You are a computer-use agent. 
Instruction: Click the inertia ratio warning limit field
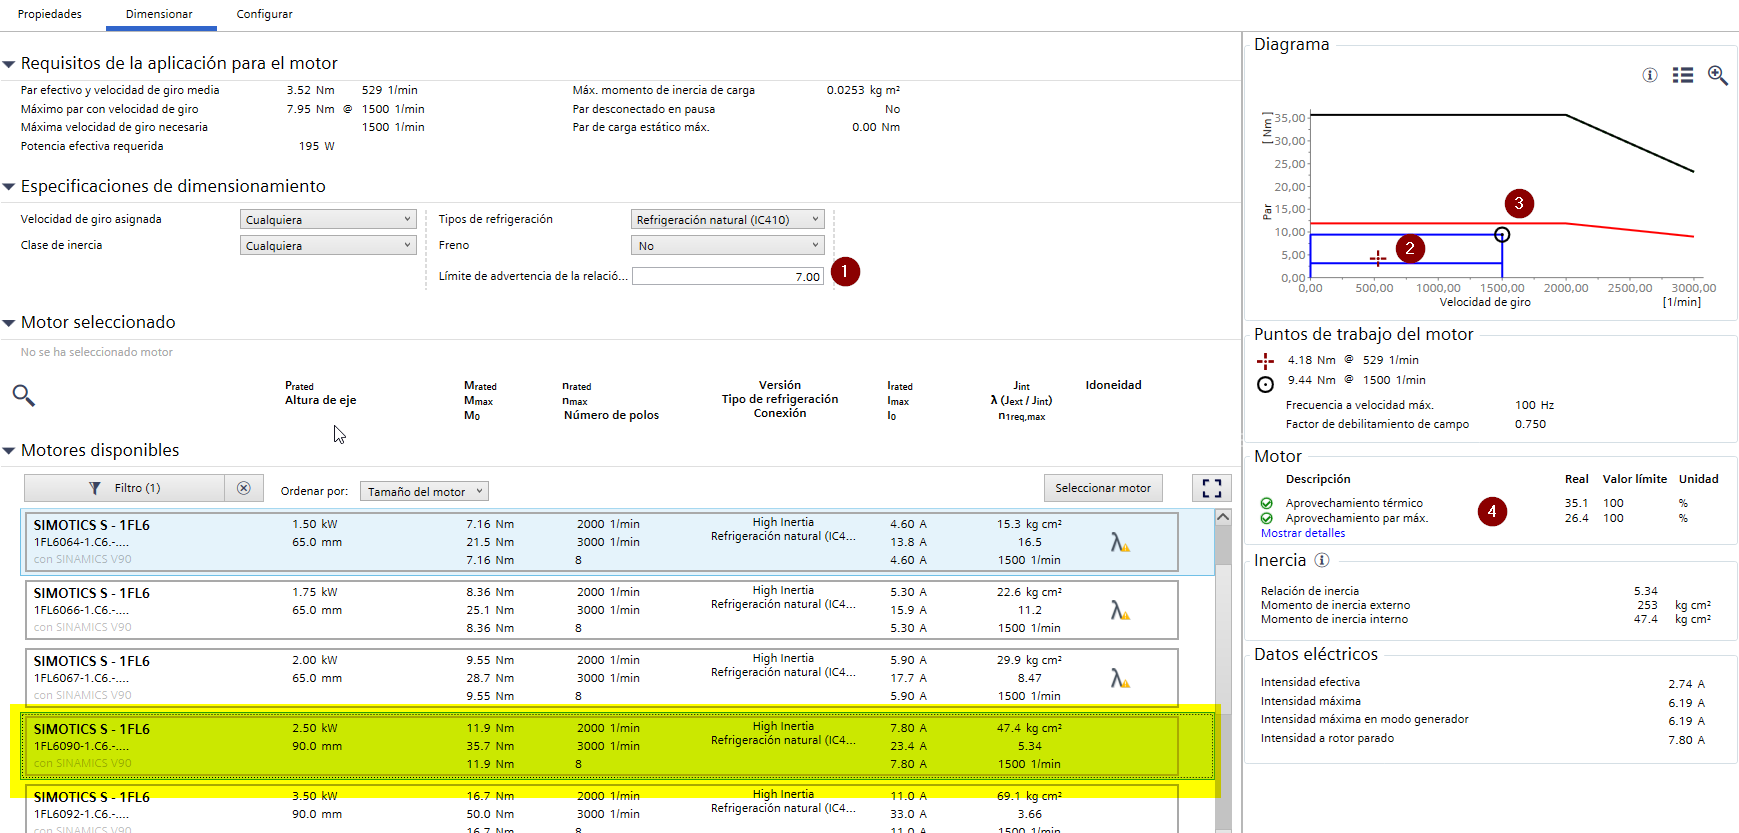(x=727, y=277)
